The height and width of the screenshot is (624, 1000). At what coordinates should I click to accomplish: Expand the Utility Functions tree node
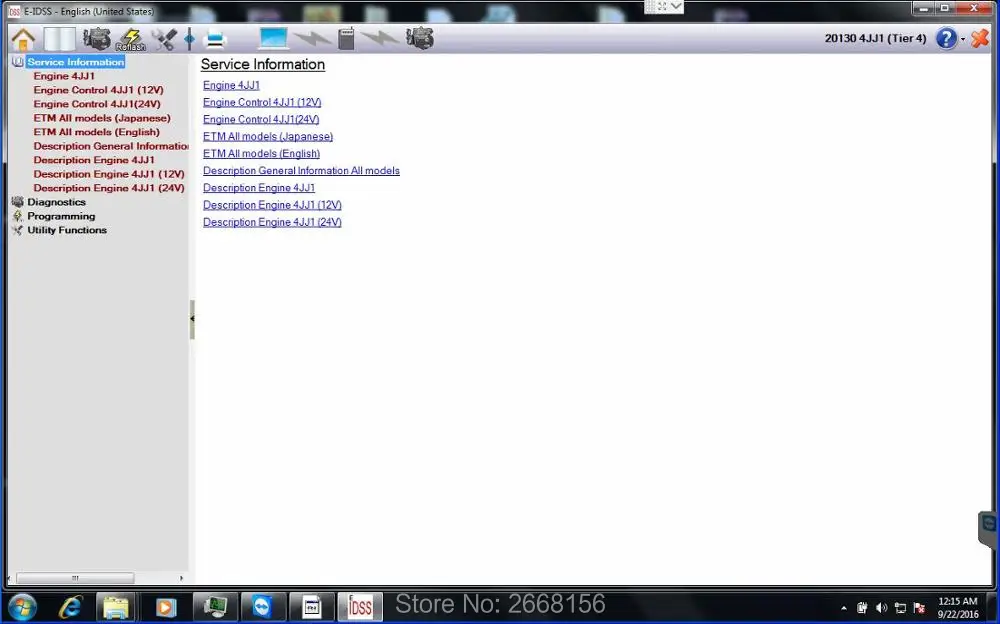click(67, 230)
